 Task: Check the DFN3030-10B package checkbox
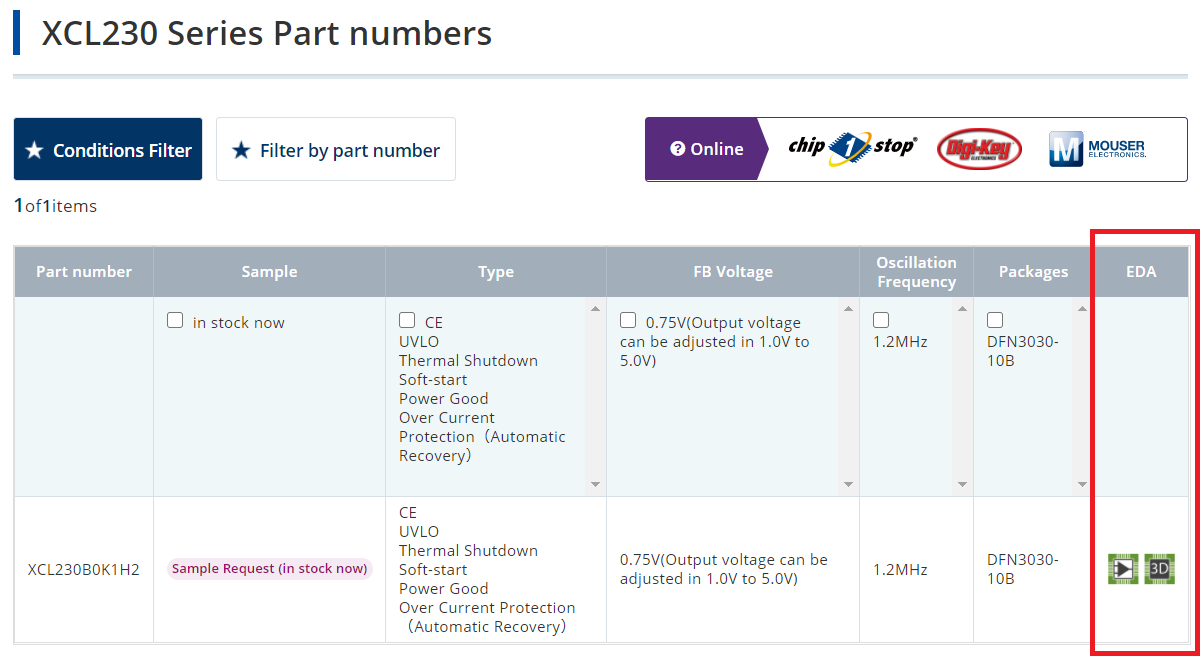tap(995, 321)
